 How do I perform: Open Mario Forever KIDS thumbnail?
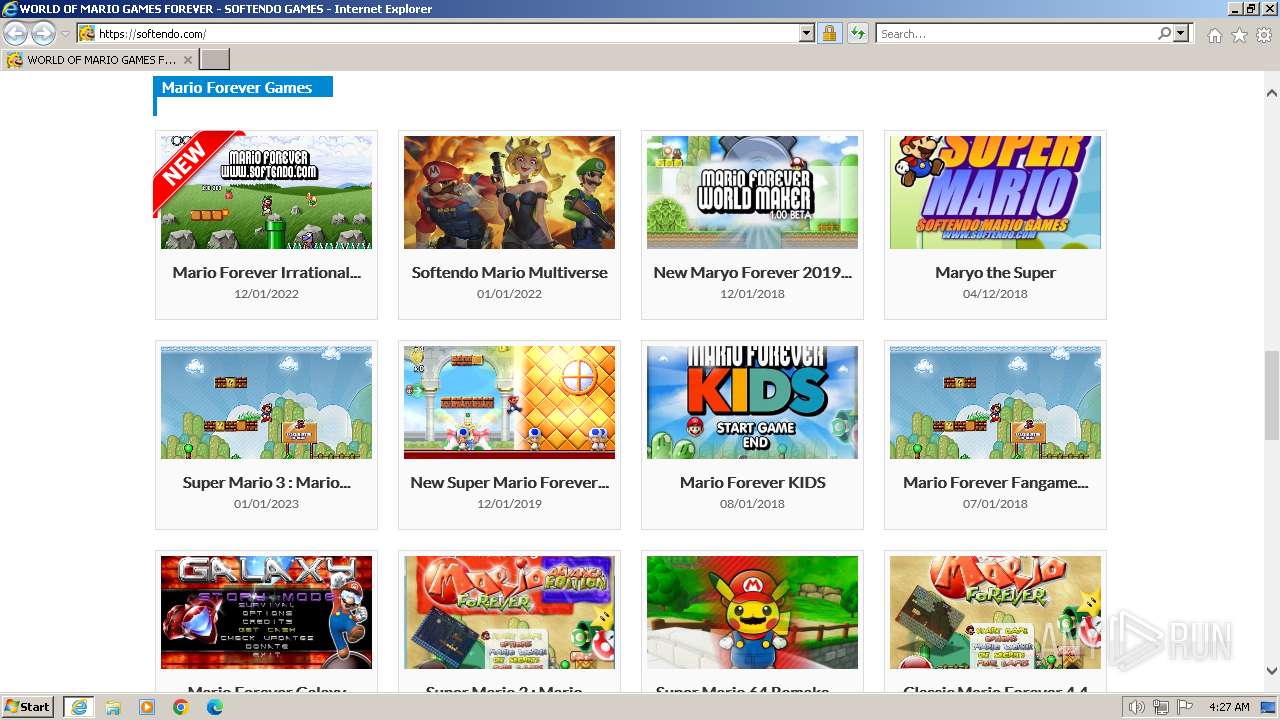(752, 402)
